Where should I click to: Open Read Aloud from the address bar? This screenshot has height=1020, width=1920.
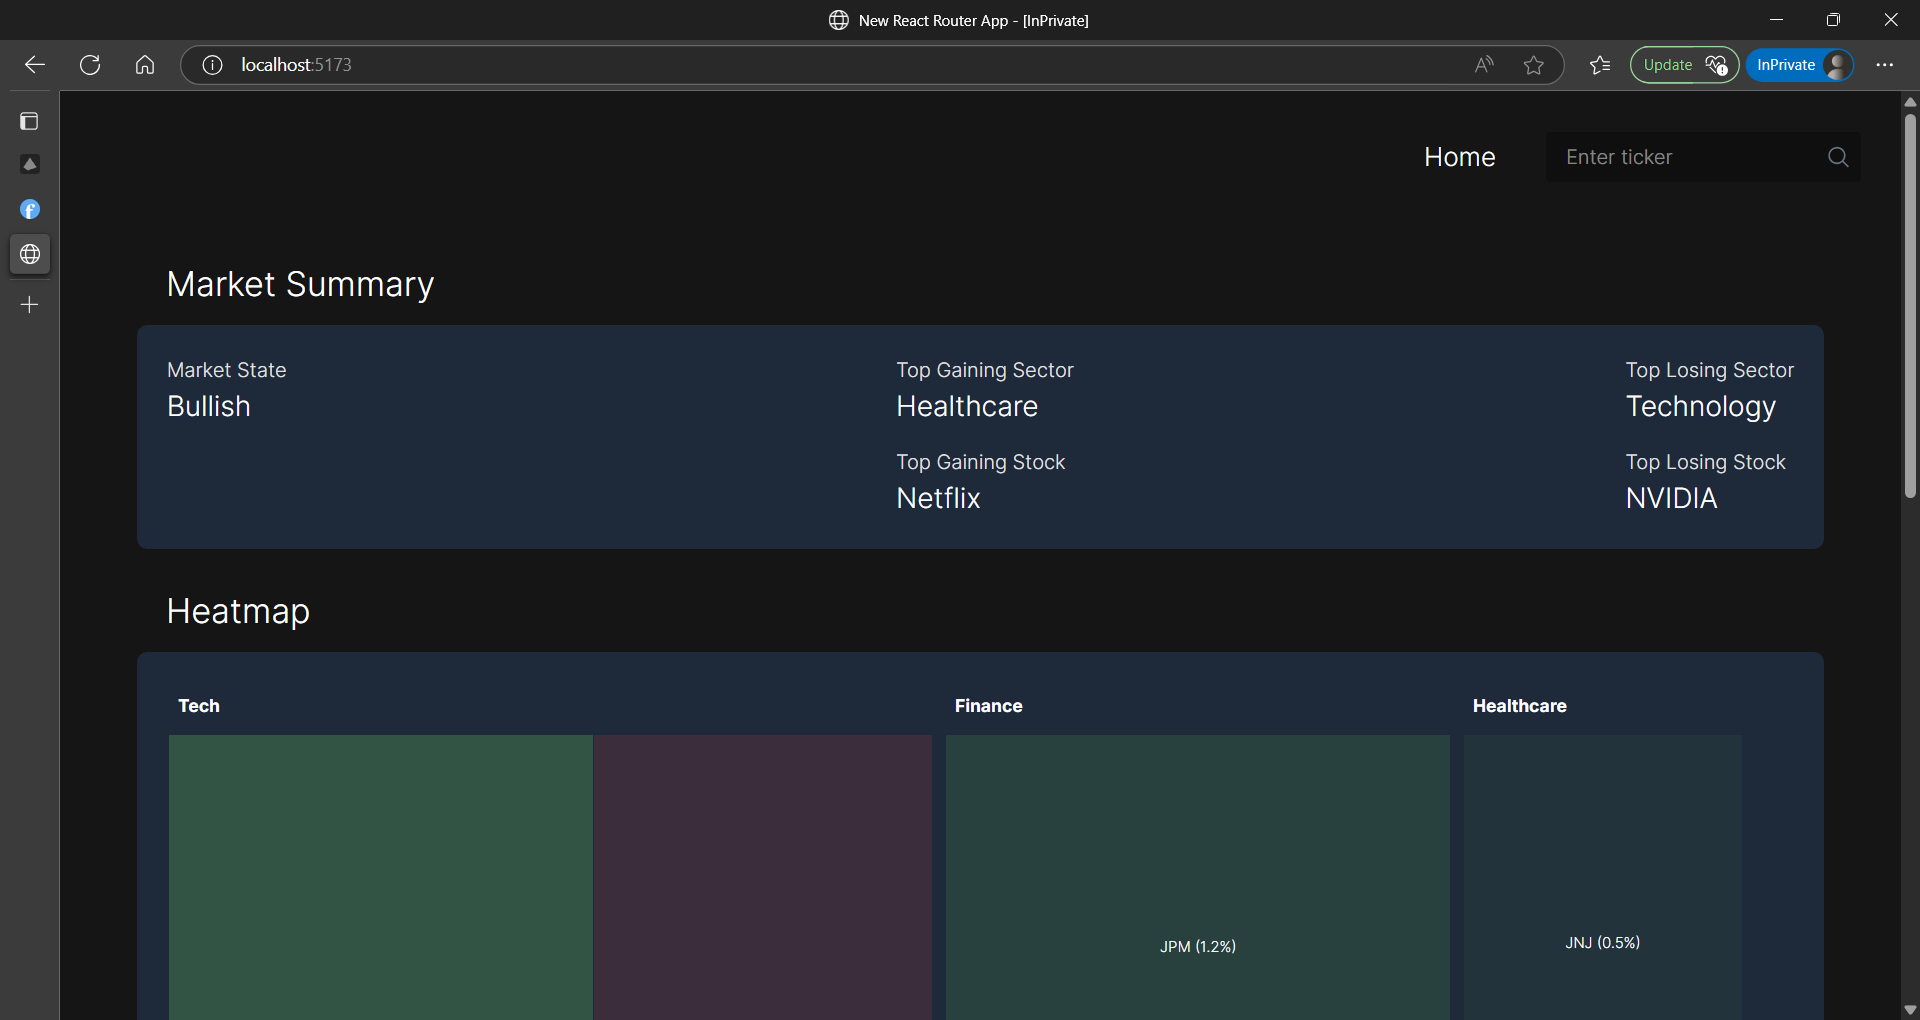pyautogui.click(x=1484, y=65)
